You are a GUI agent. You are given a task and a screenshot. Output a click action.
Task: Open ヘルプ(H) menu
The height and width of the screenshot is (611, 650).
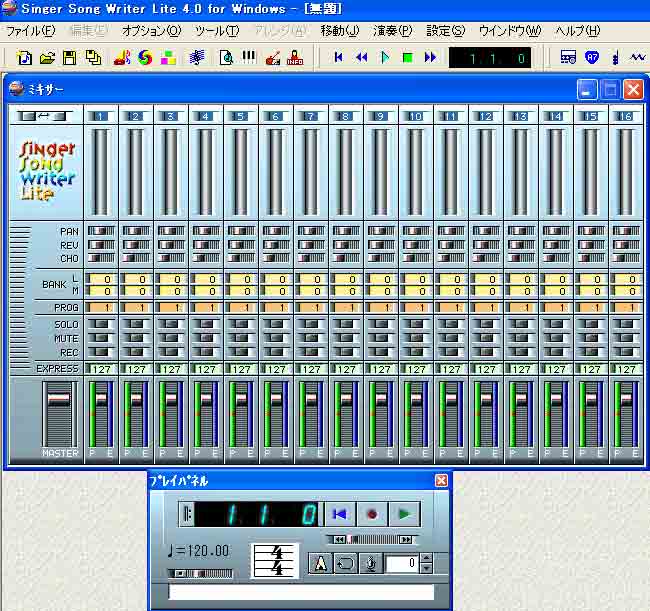coord(577,31)
